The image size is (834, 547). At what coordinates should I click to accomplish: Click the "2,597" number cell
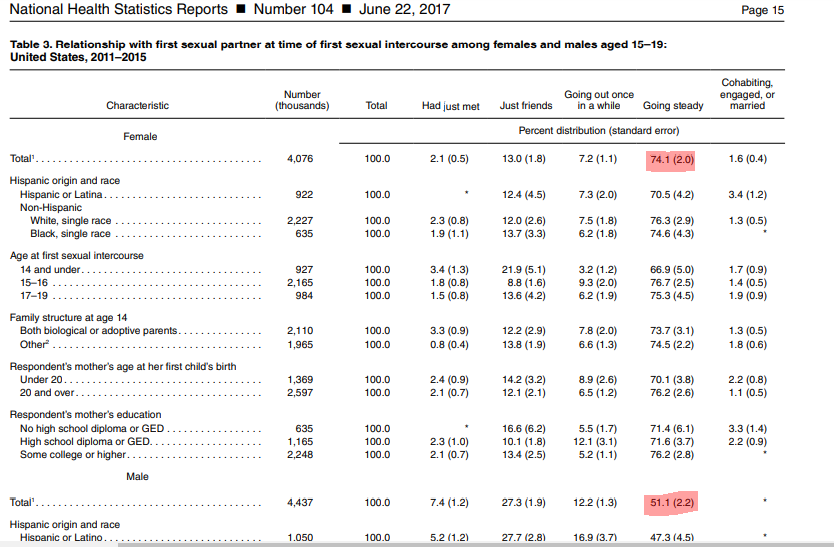click(300, 393)
